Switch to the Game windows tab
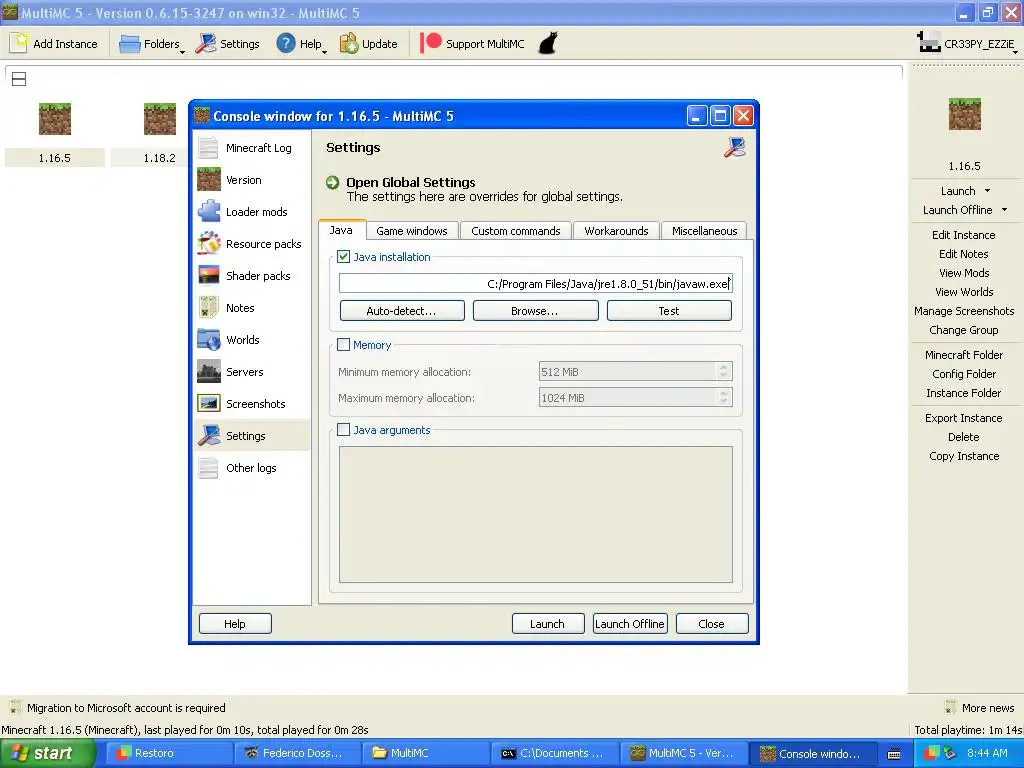 click(411, 231)
